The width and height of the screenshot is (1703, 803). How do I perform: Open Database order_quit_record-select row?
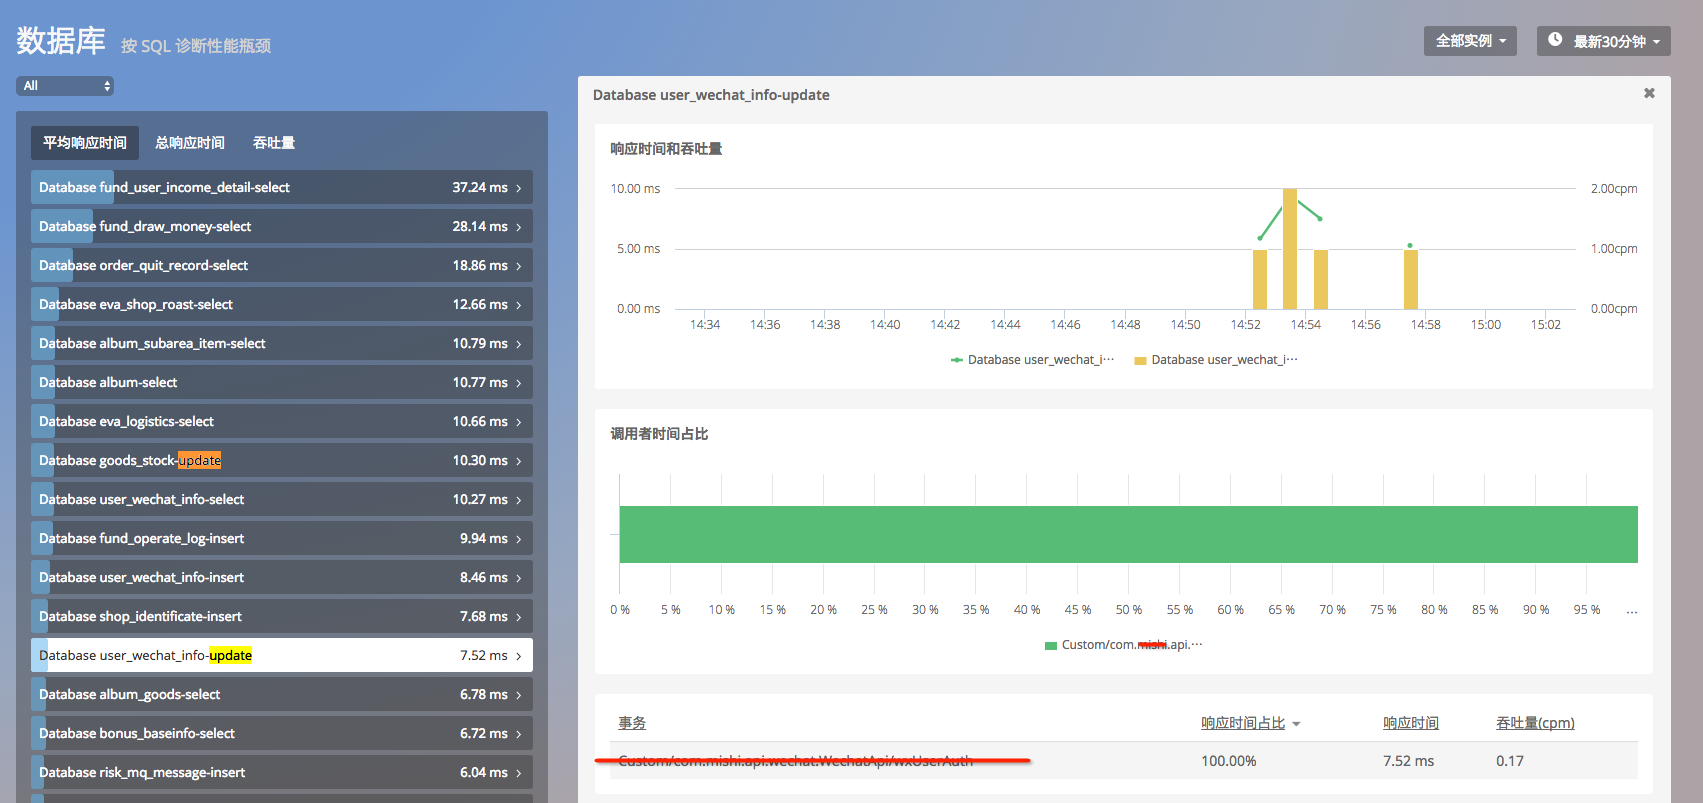(282, 265)
